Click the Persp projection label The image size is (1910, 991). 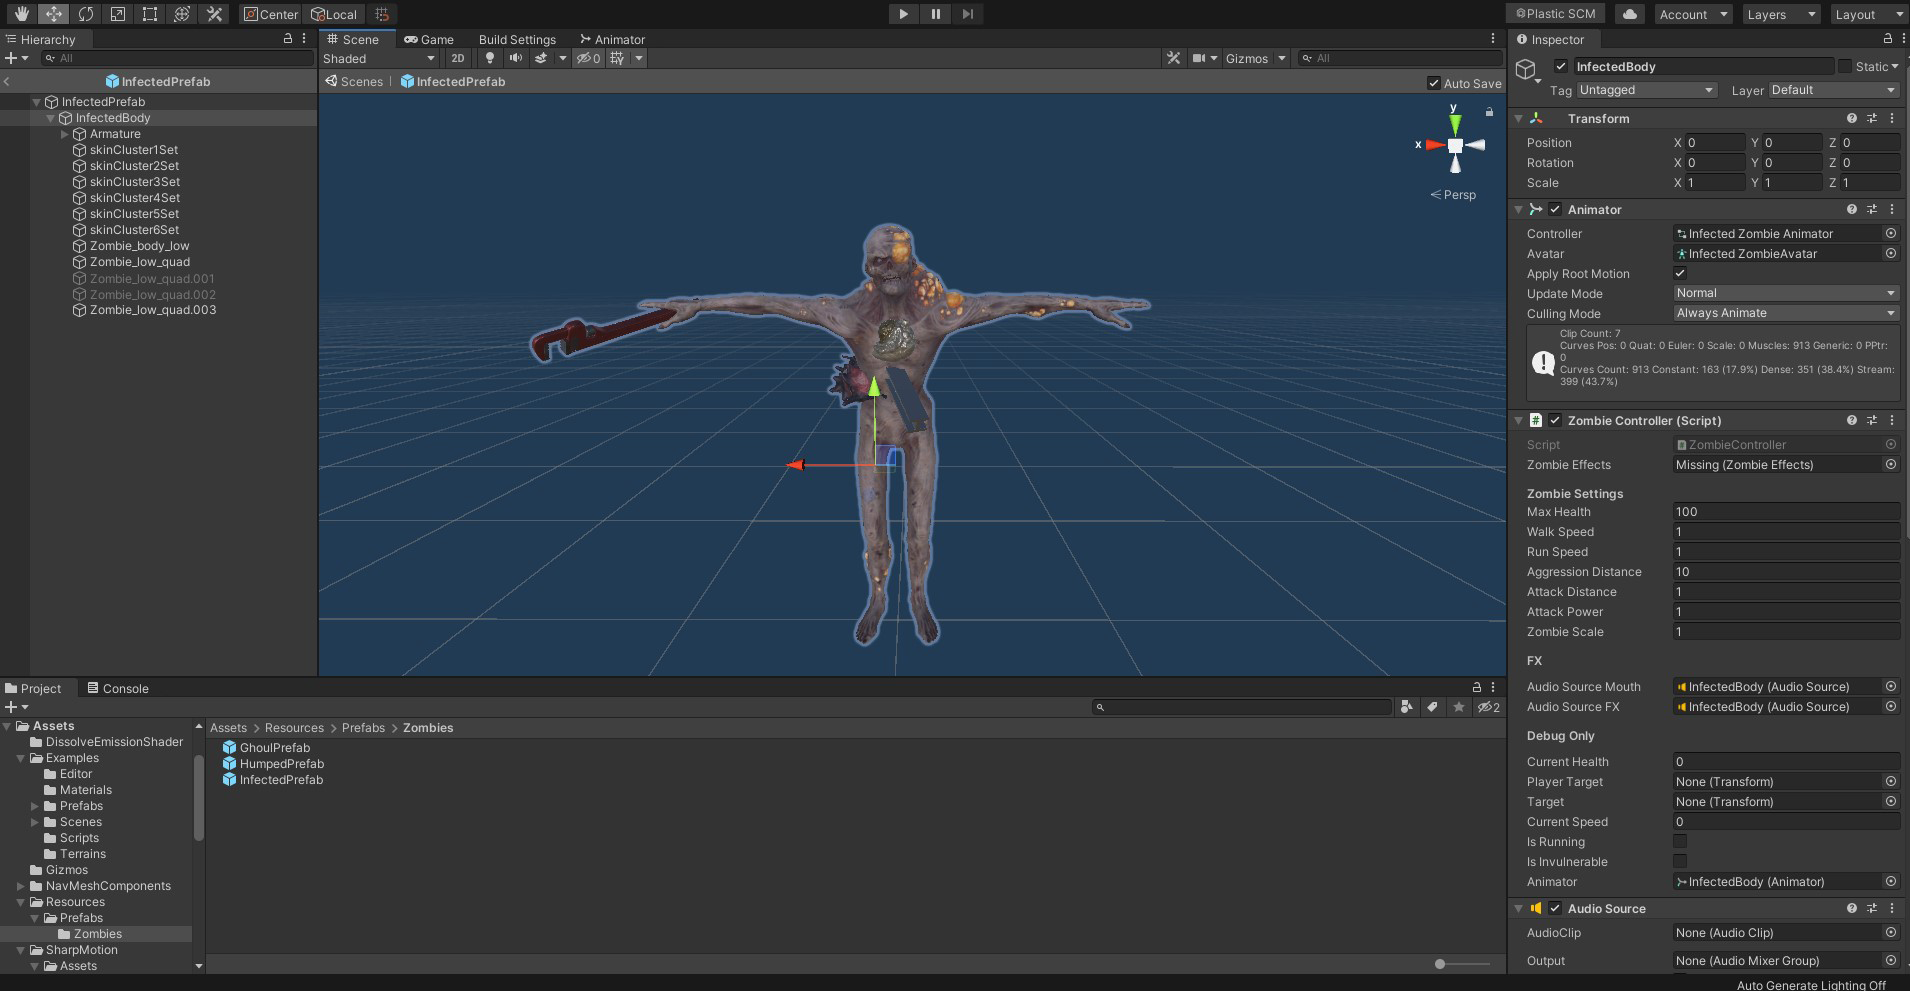pos(1454,195)
